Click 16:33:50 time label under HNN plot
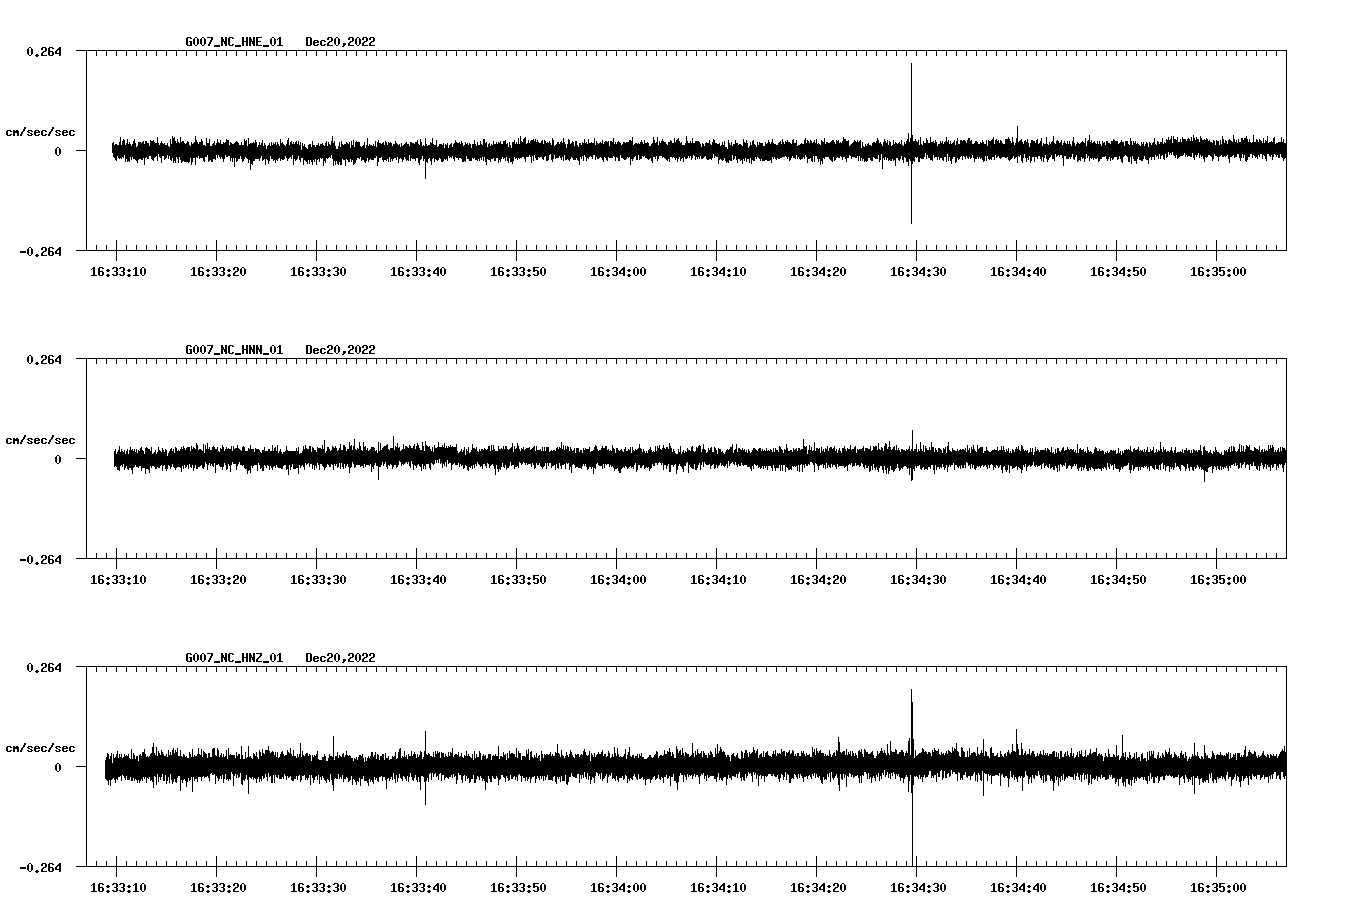The height and width of the screenshot is (924, 1358). tap(518, 580)
